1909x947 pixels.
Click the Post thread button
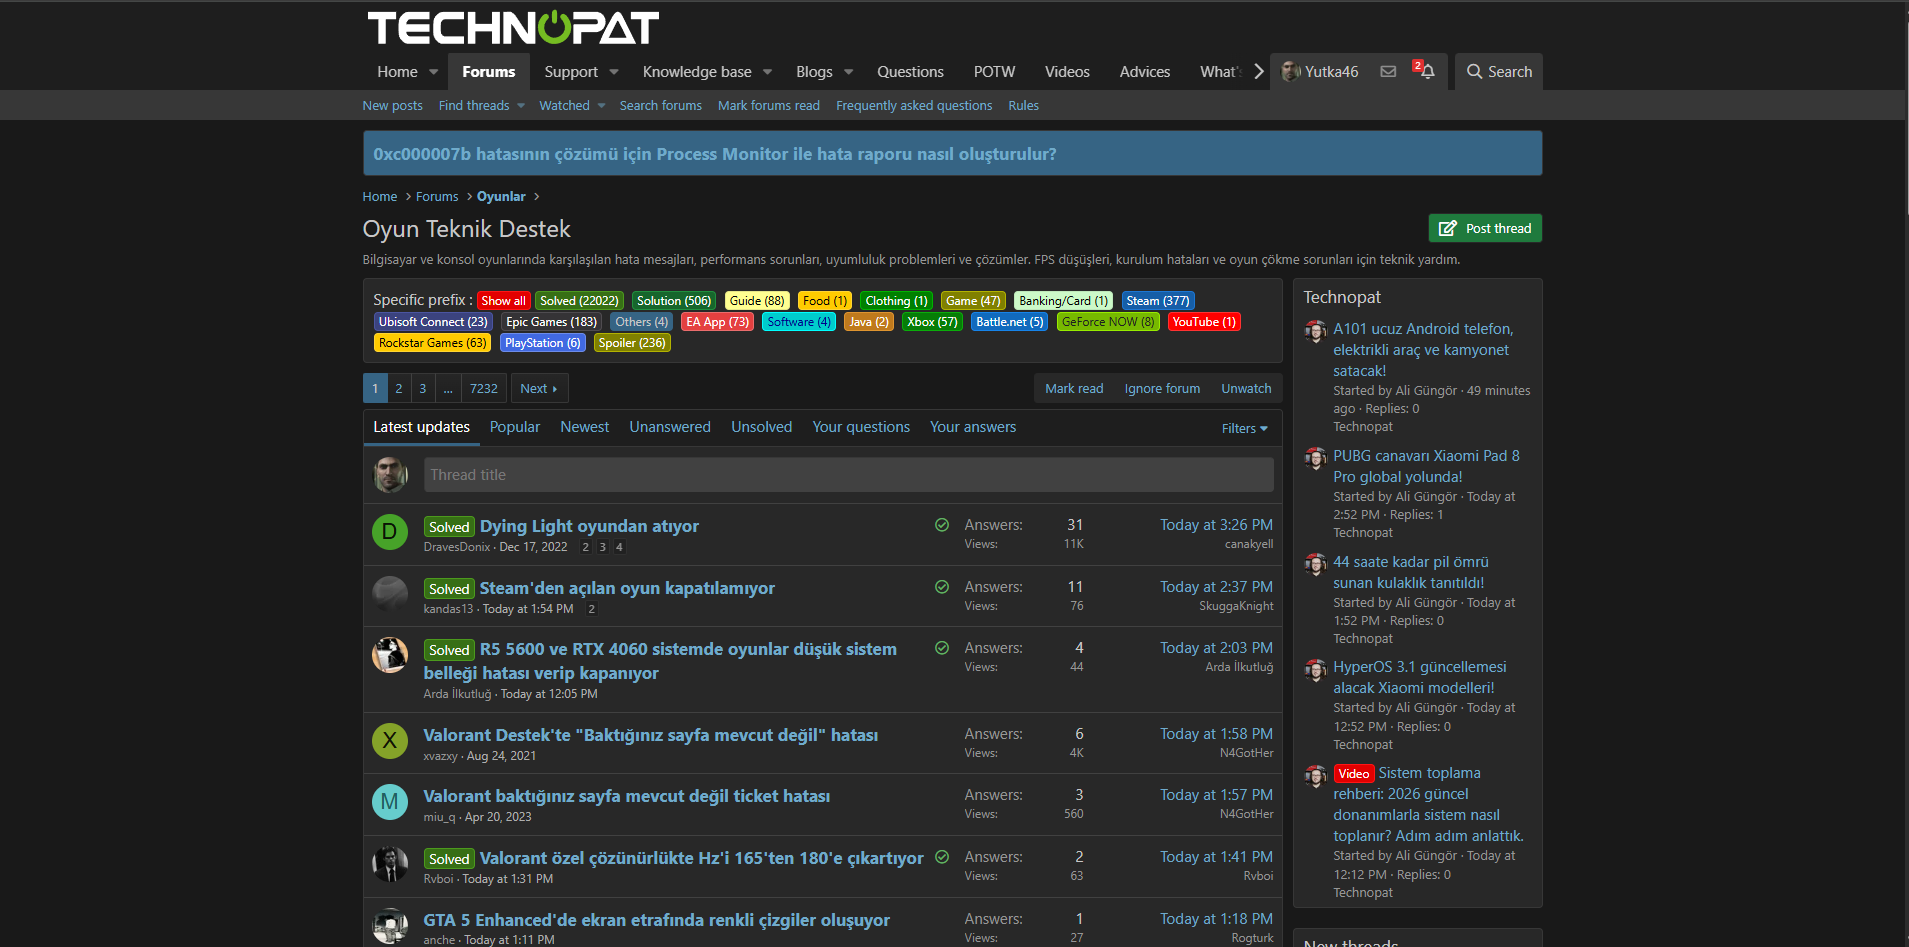1485,228
